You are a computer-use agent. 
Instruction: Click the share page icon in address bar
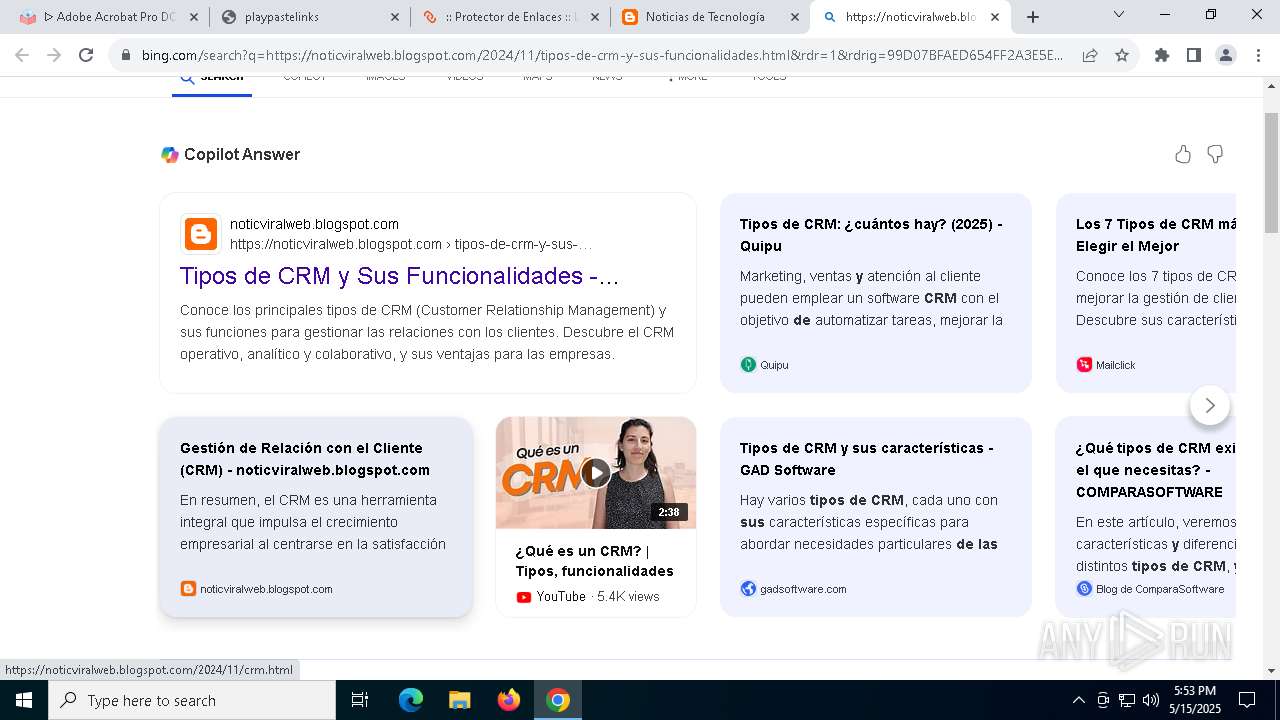(x=1090, y=56)
